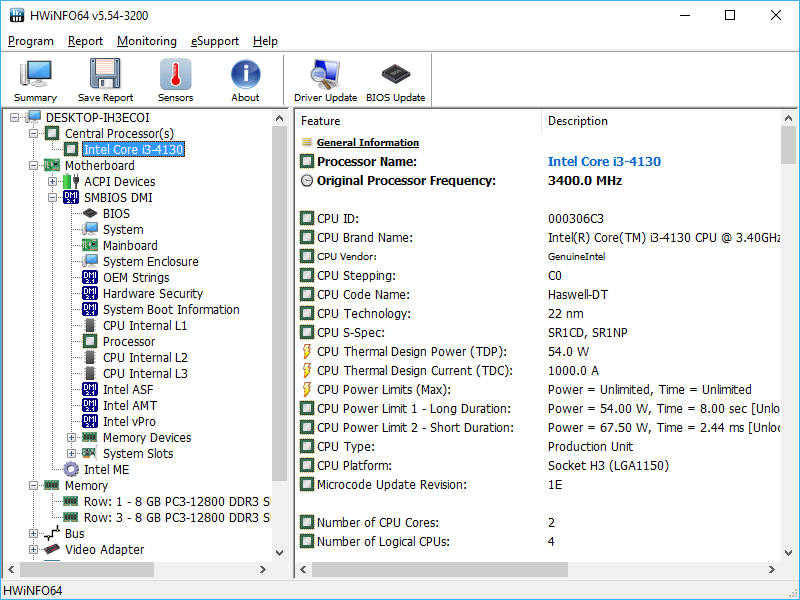Click the Bus connector icon
Image resolution: width=800 pixels, height=600 pixels.
52,533
